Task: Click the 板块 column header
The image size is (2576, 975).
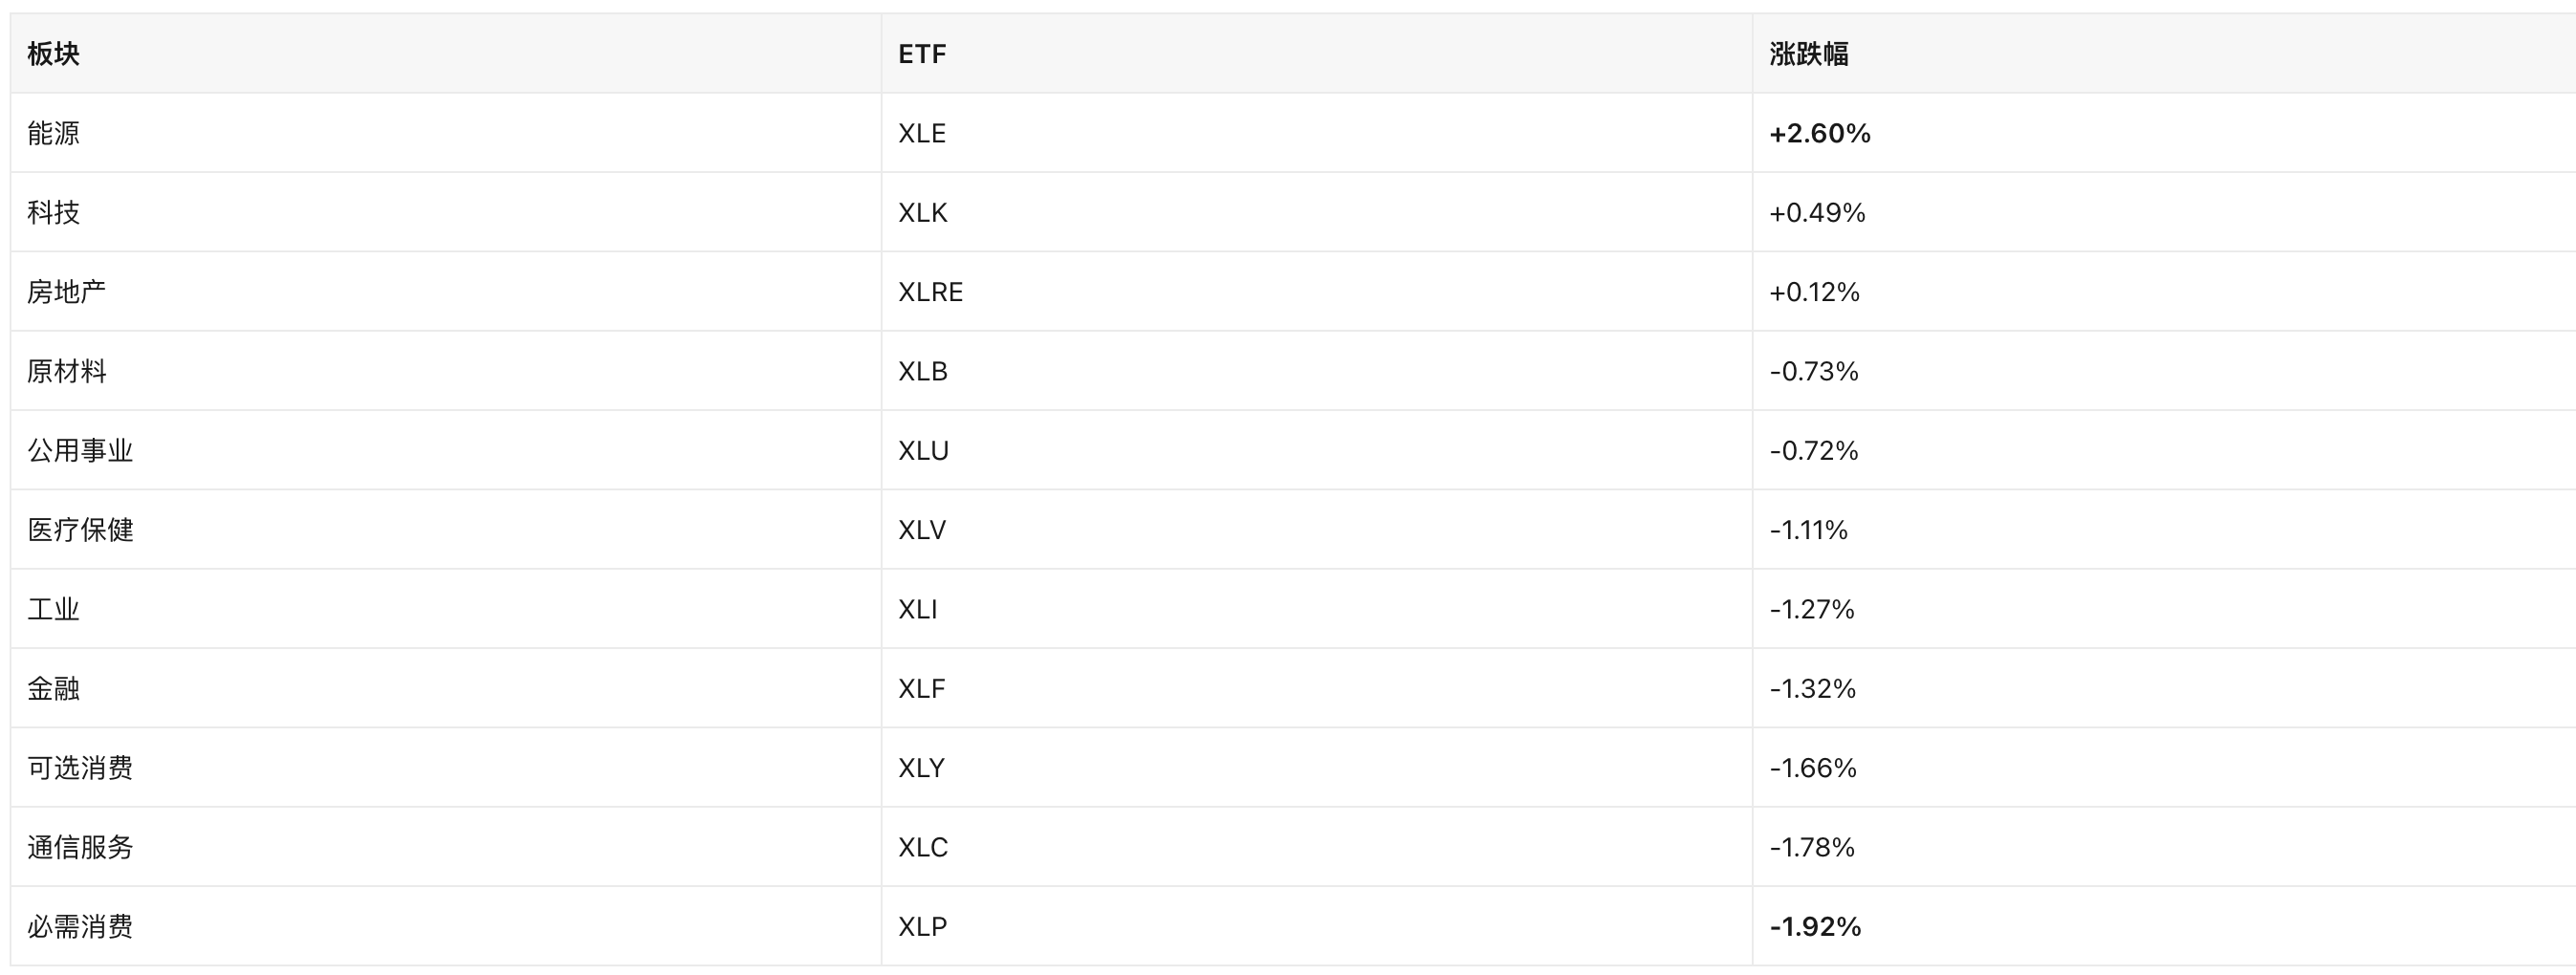Action: point(53,54)
